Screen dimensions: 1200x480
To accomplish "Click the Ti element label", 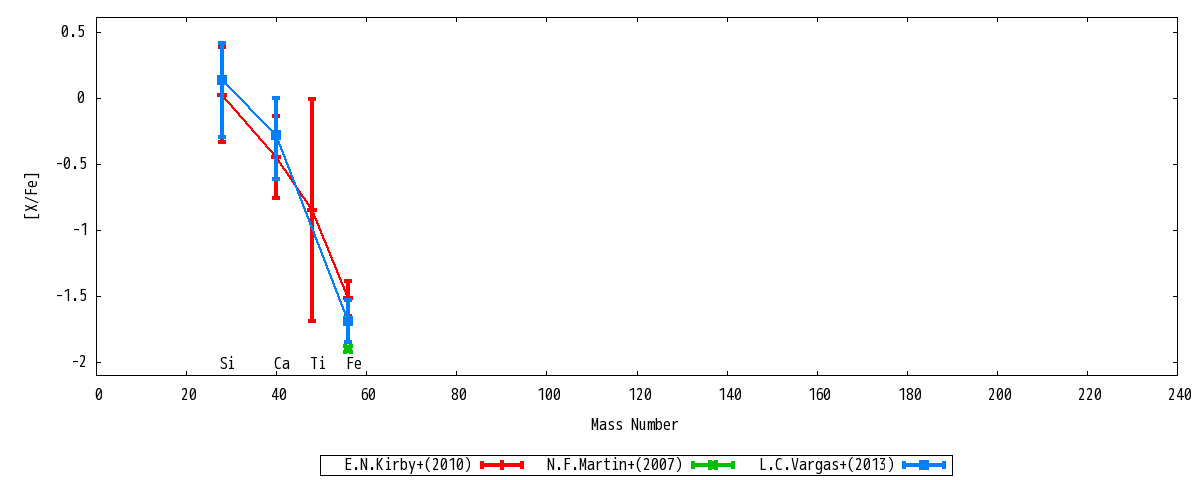I will pyautogui.click(x=318, y=364).
